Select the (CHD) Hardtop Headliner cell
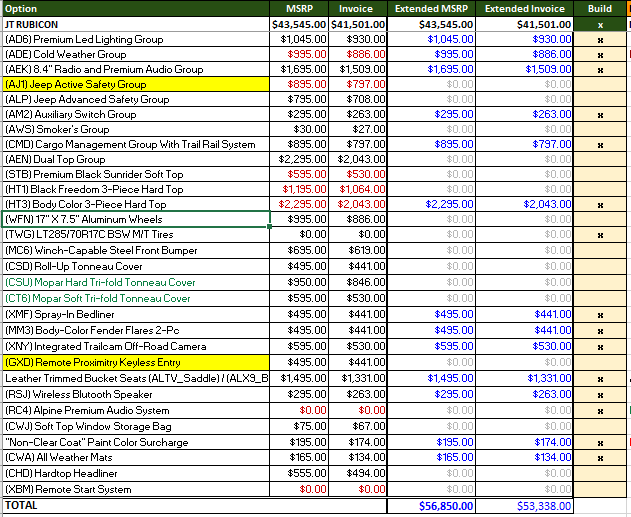The height and width of the screenshot is (517, 631). [x=136, y=474]
